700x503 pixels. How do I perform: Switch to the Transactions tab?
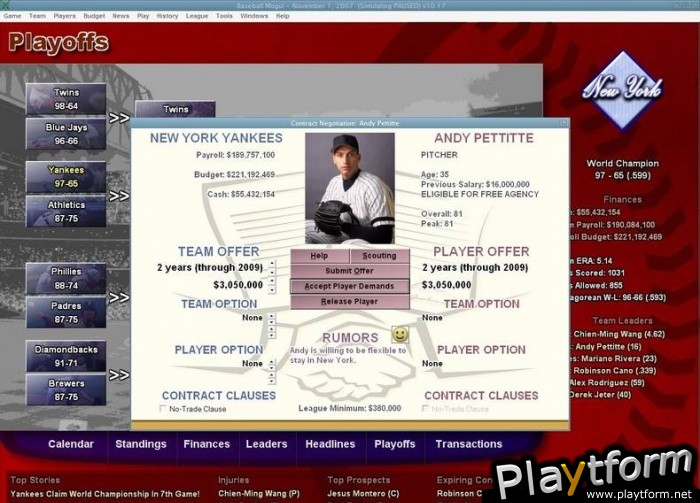coord(469,444)
